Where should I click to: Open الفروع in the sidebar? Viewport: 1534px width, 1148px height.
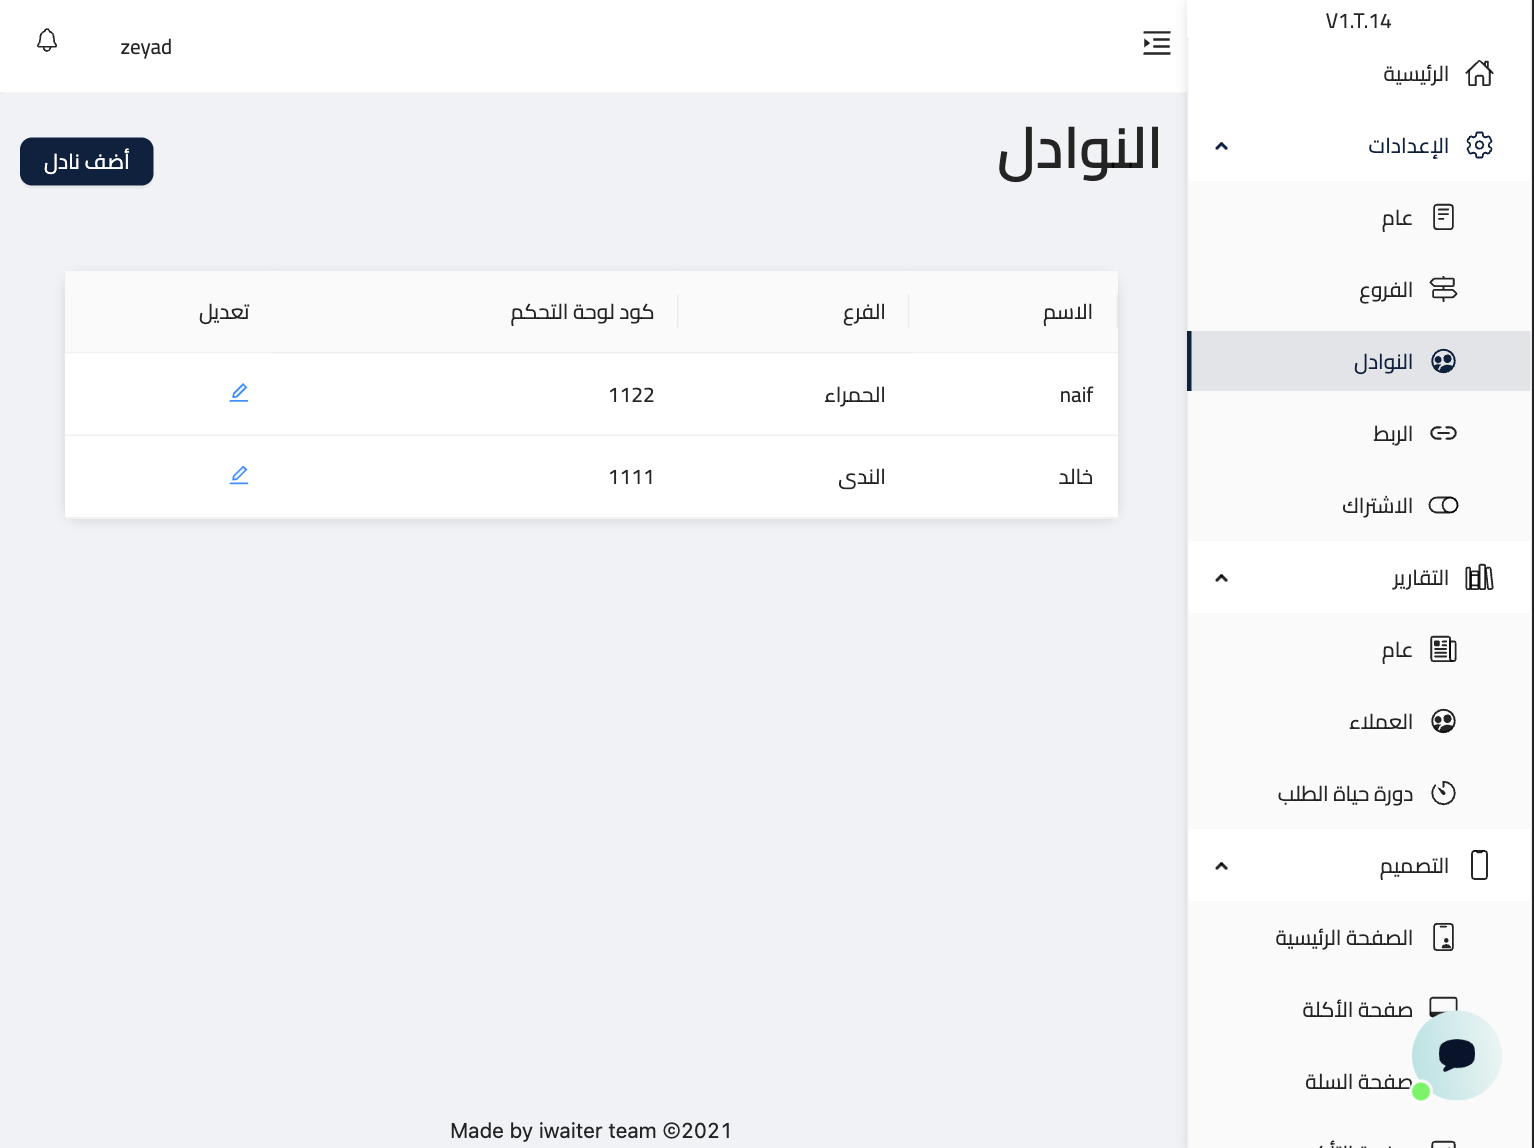(x=1386, y=290)
